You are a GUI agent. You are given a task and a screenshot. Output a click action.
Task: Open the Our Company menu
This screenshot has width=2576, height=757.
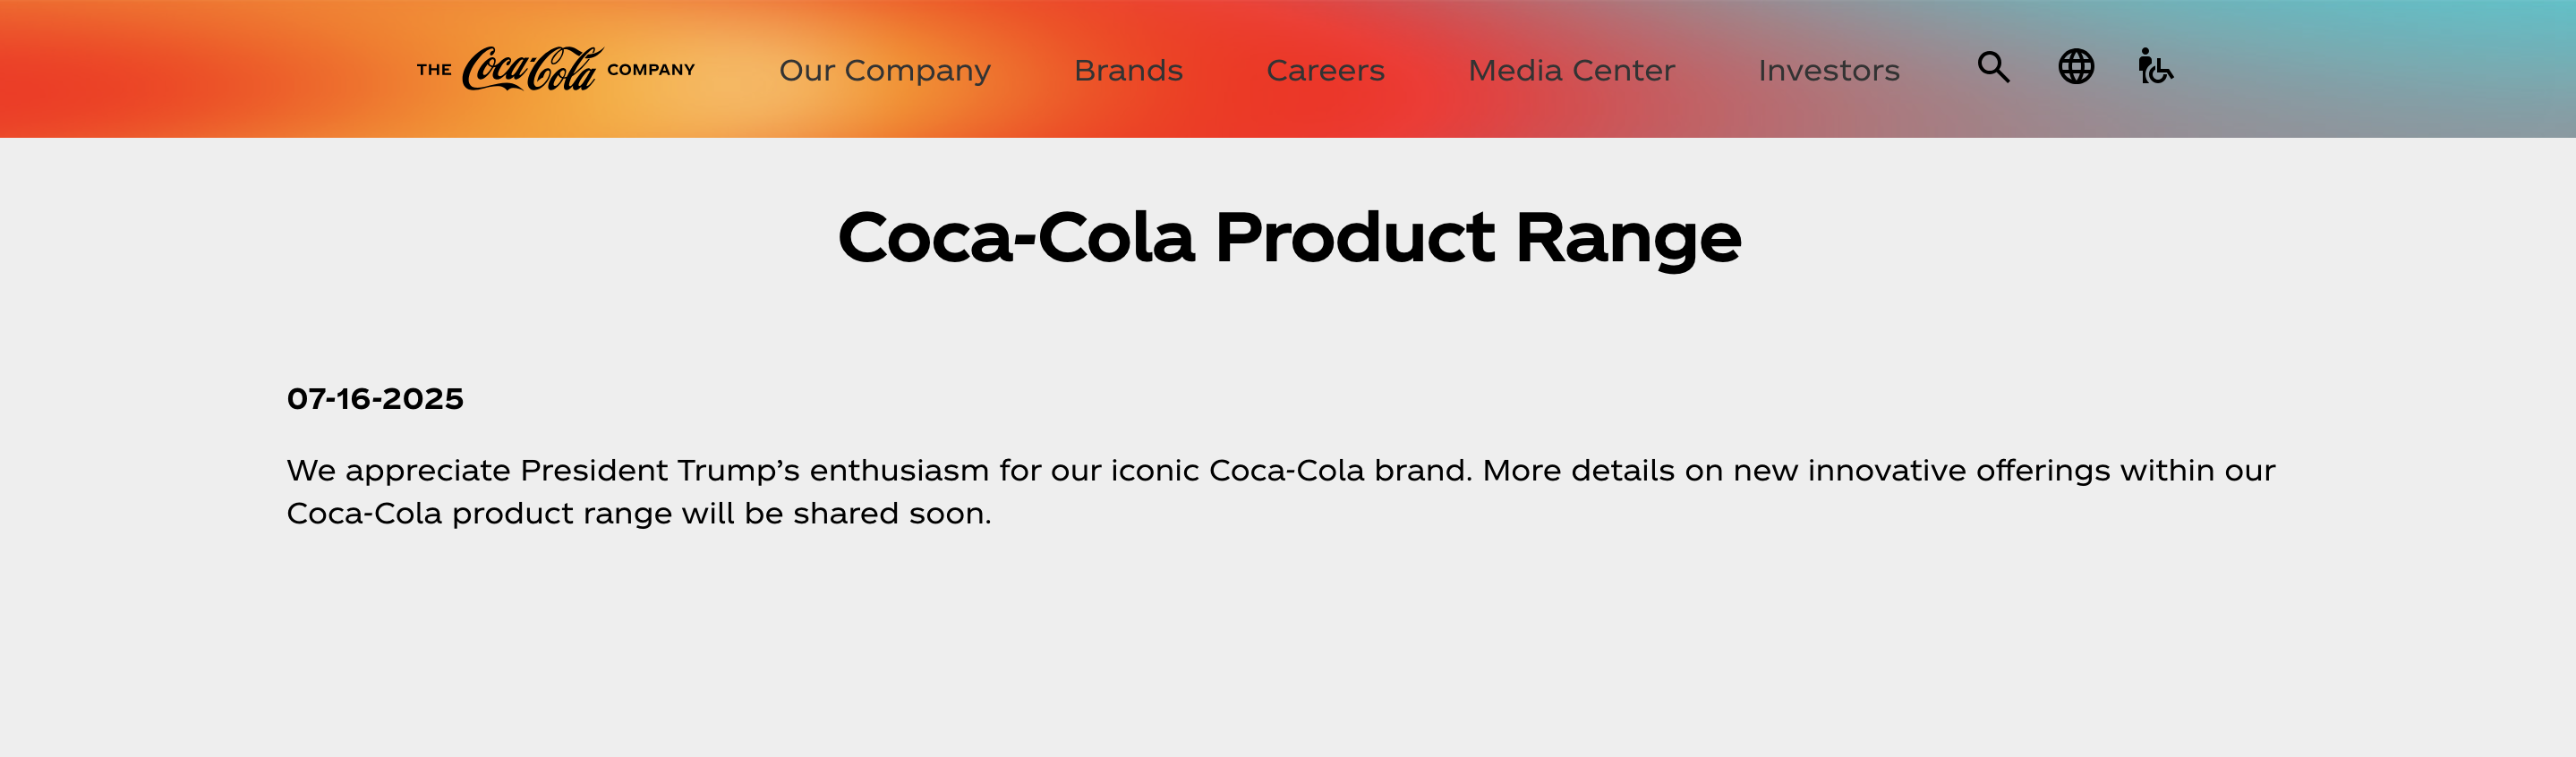coord(884,70)
